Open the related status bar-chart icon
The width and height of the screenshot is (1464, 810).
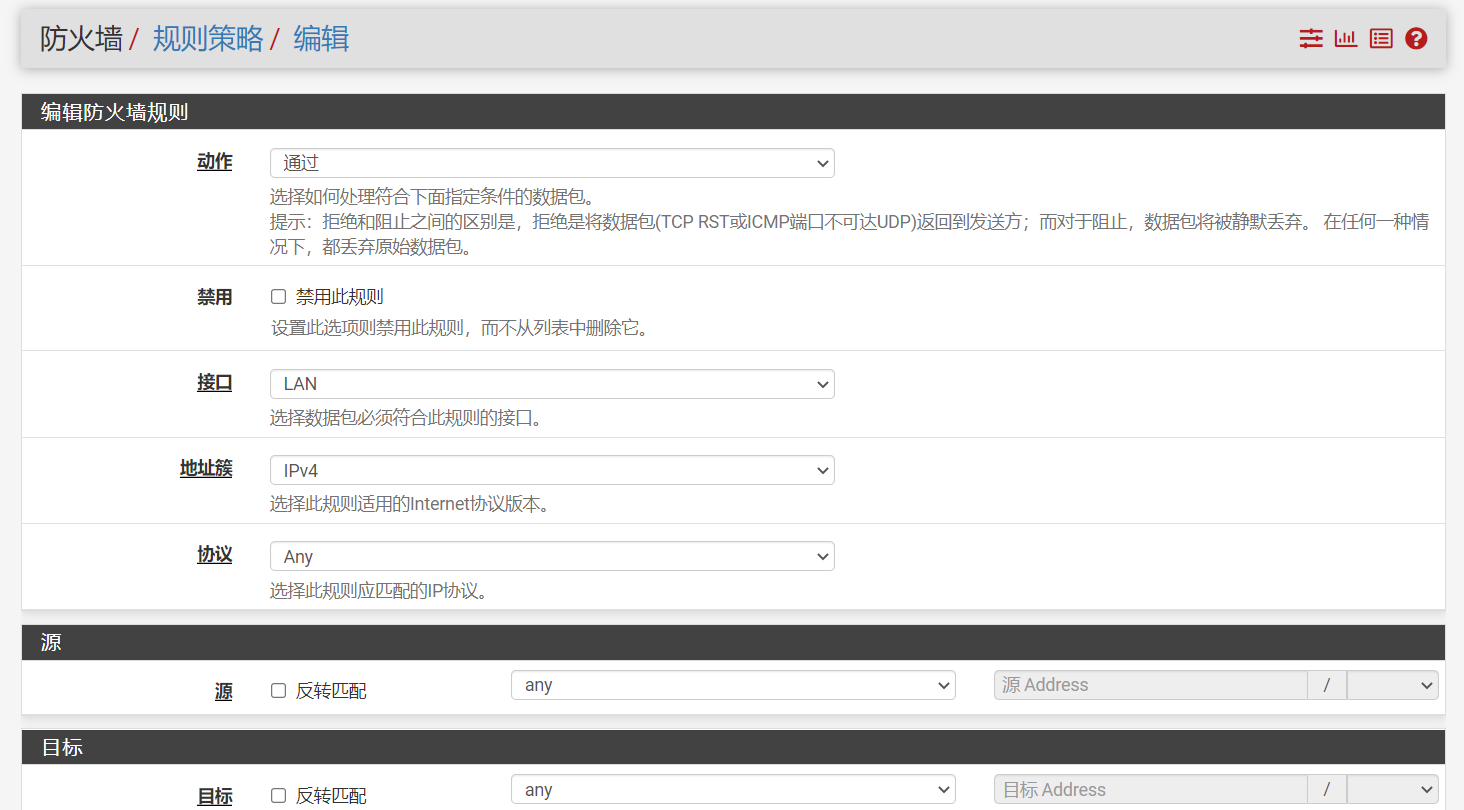pyautogui.click(x=1345, y=39)
